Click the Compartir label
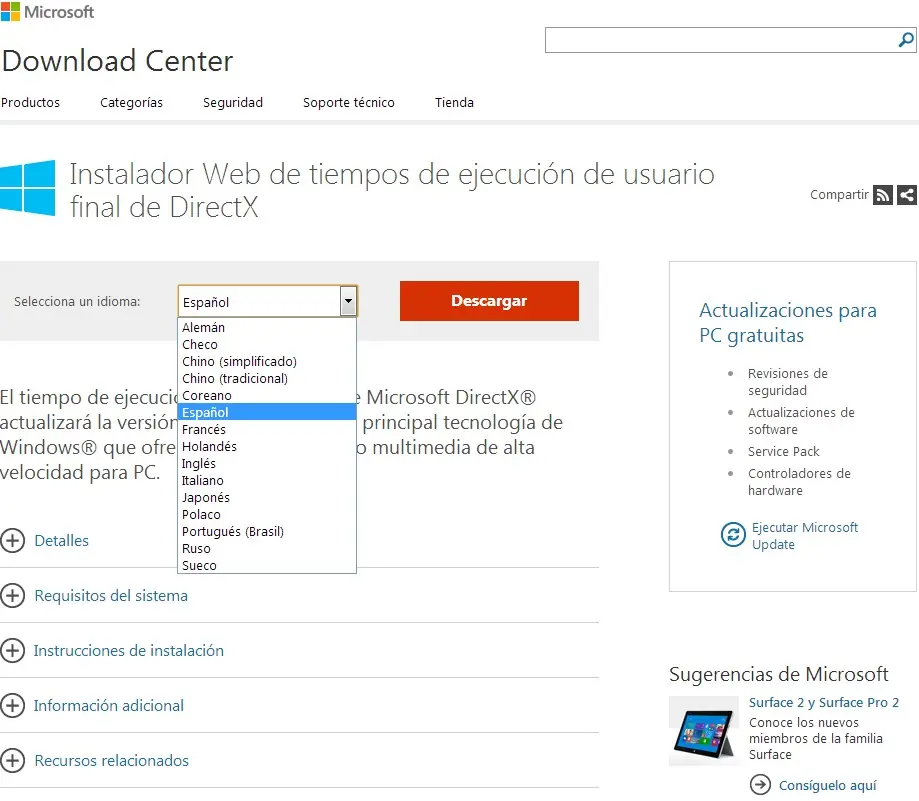This screenshot has height=801, width=919. [x=839, y=195]
